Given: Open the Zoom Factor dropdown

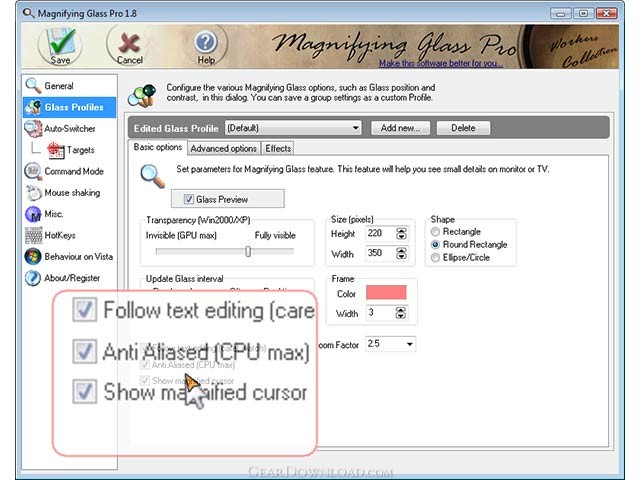Looking at the screenshot, I should point(391,344).
